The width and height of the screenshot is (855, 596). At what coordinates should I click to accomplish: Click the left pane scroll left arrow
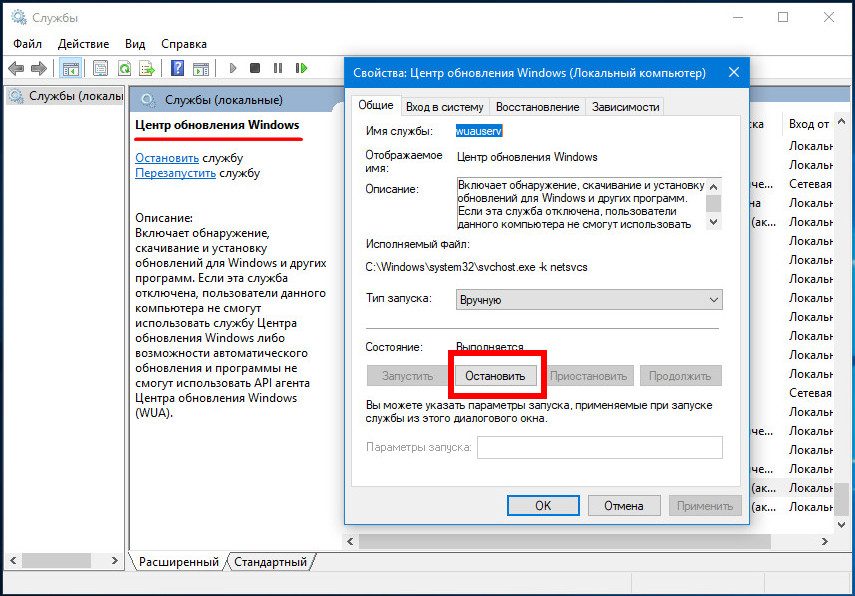click(13, 560)
